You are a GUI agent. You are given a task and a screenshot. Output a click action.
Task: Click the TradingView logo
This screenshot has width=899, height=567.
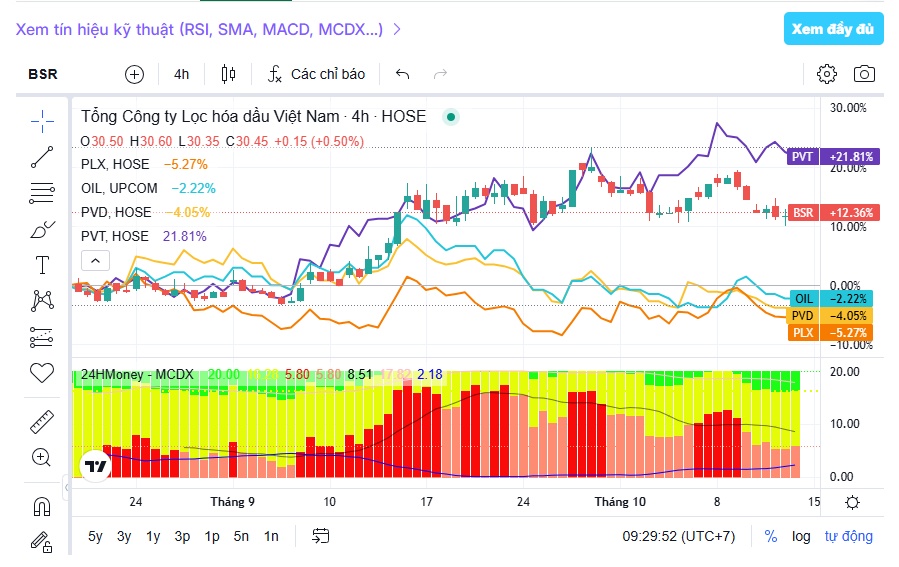point(95,466)
